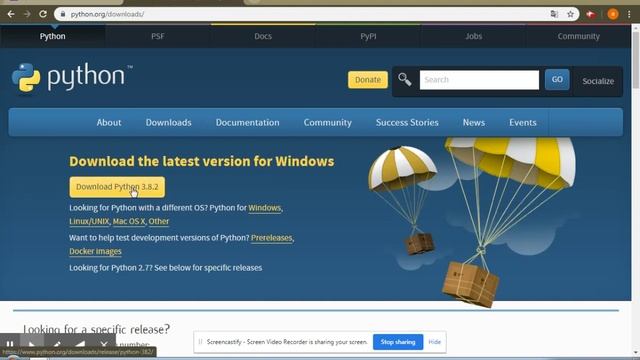
Task: Open the Downloads navigation menu
Action: click(168, 122)
